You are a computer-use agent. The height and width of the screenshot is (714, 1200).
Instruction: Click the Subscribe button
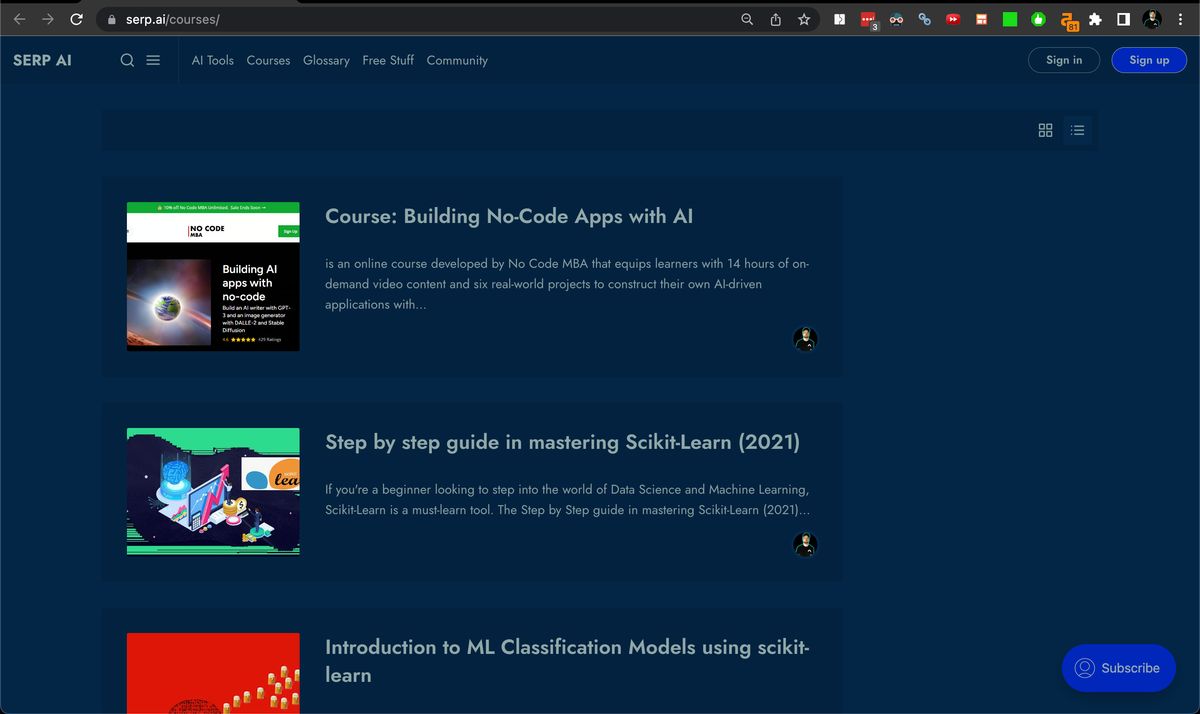point(1118,668)
